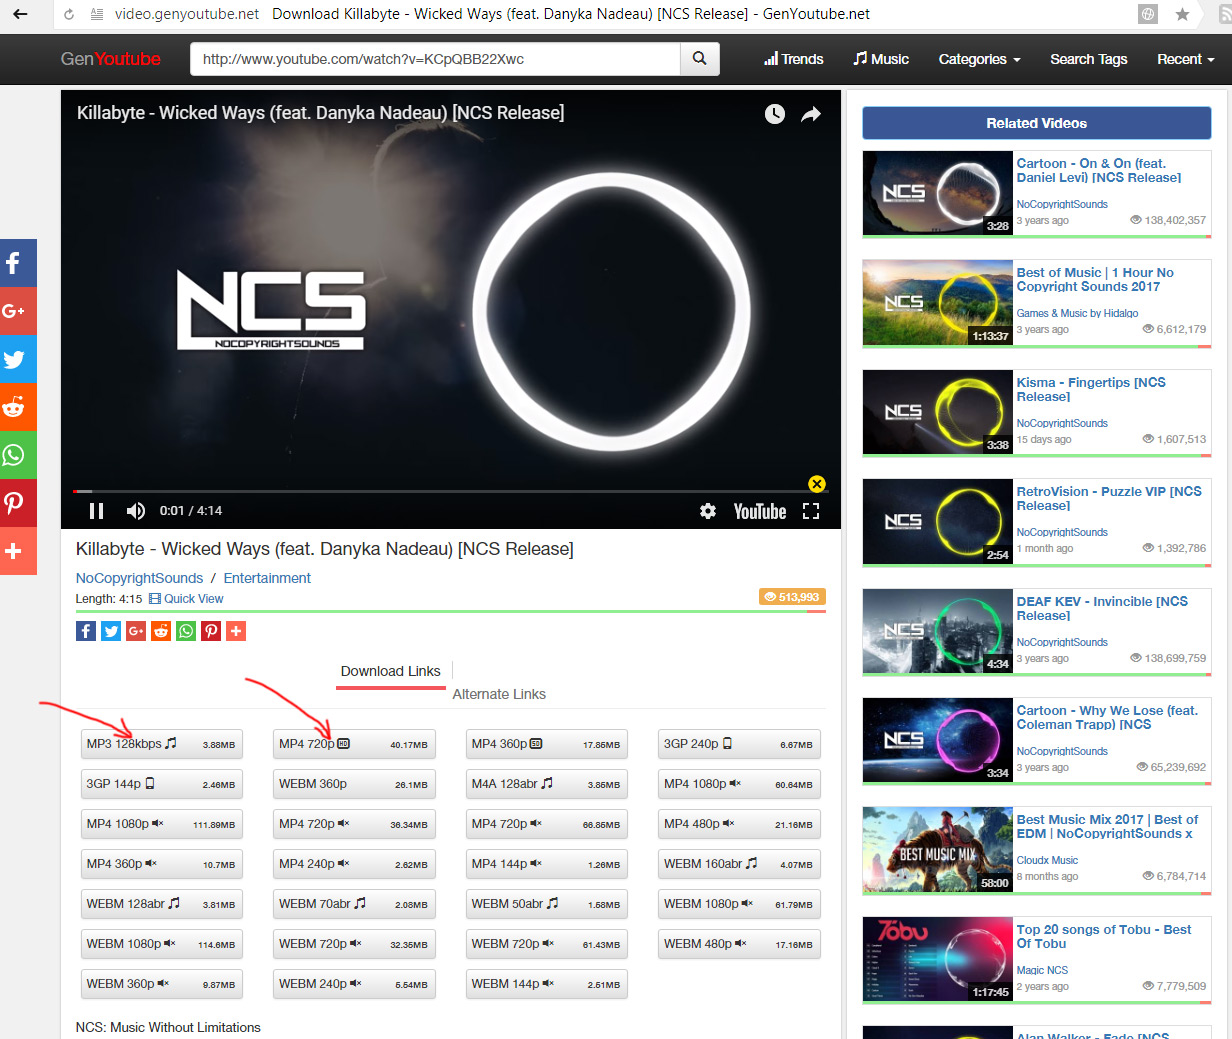Click the YouTube URL search field
Viewport: 1232px width, 1039px height.
point(435,59)
